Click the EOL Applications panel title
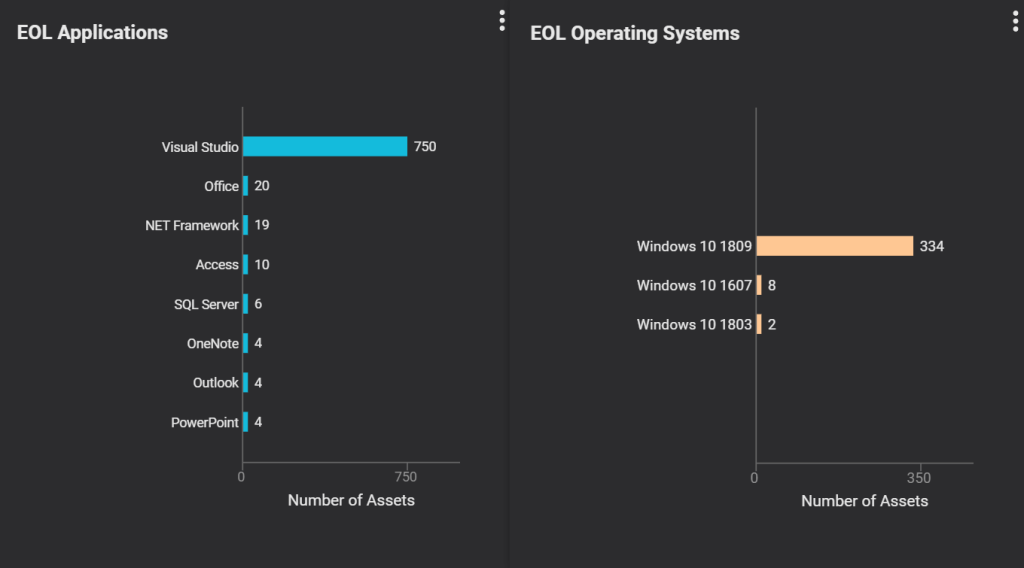1024x568 pixels. click(92, 33)
